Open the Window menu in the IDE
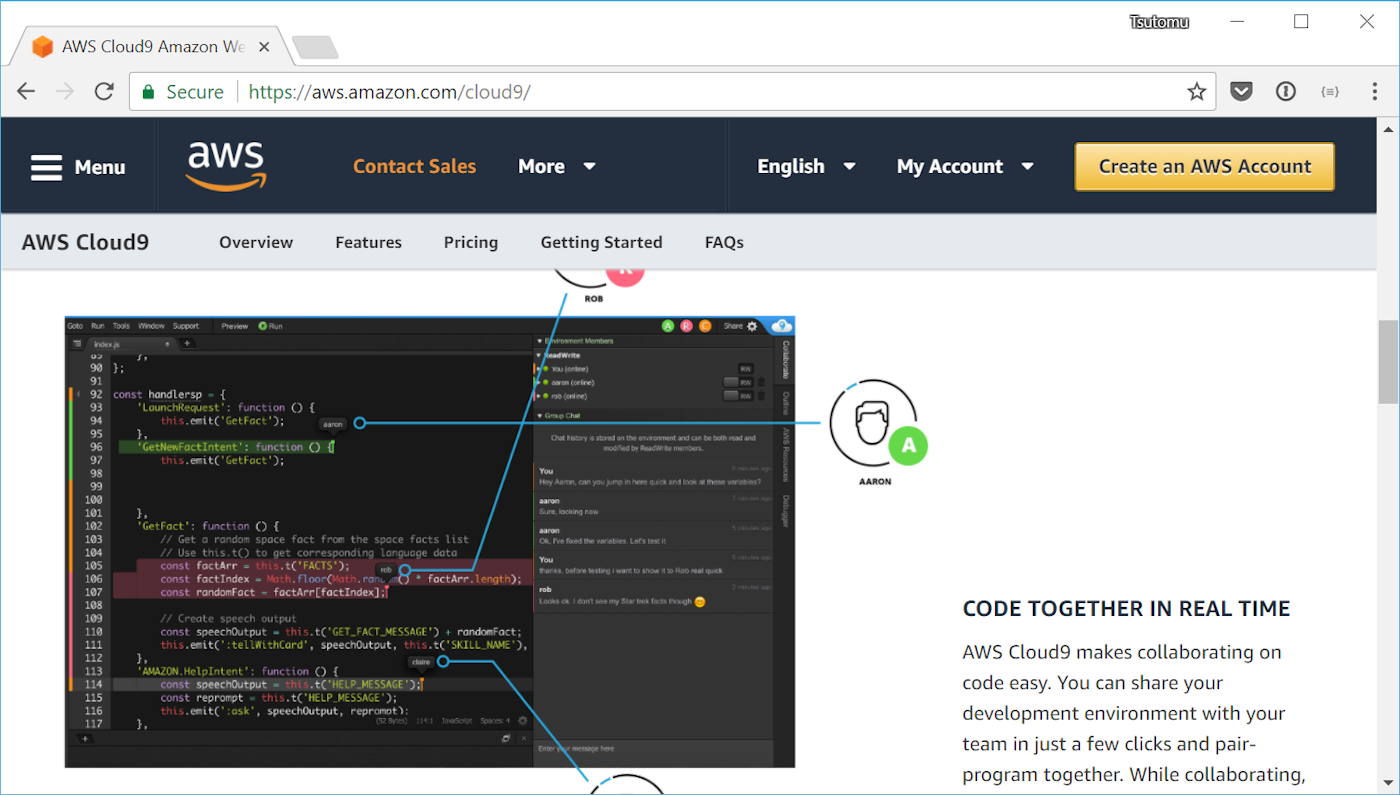 click(x=151, y=326)
